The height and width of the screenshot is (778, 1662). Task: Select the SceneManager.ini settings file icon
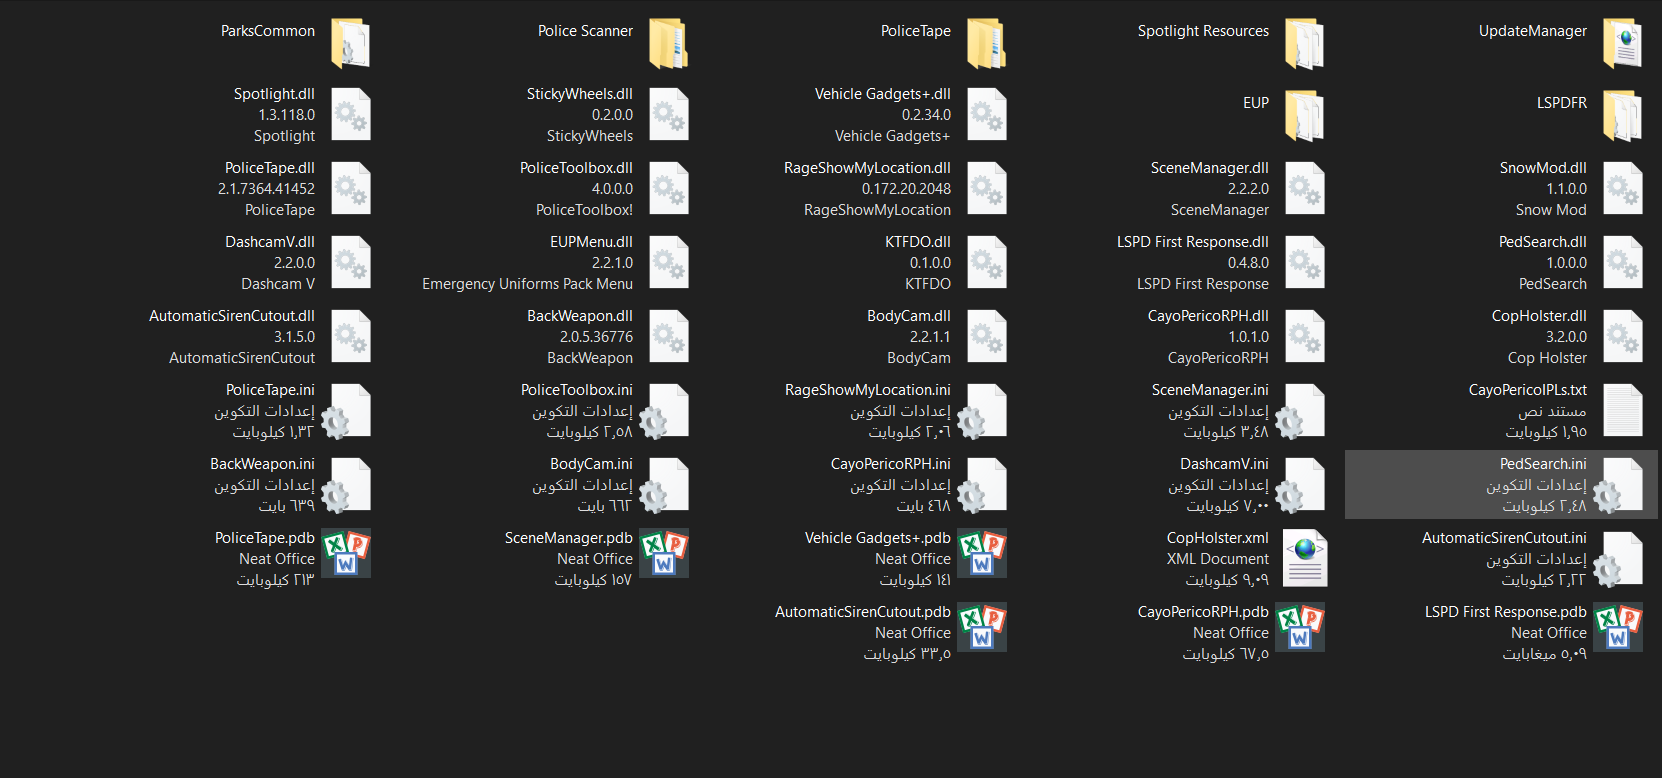(x=1301, y=411)
